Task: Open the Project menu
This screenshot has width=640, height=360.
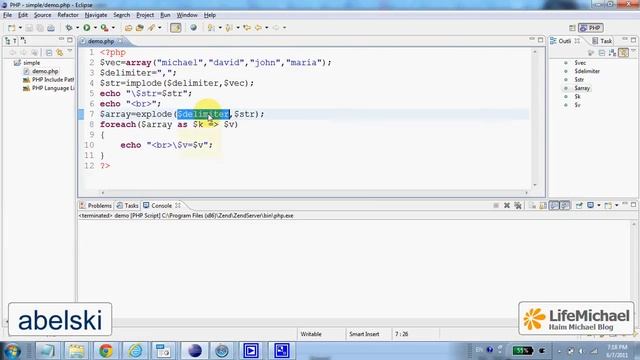Action: 145,15
